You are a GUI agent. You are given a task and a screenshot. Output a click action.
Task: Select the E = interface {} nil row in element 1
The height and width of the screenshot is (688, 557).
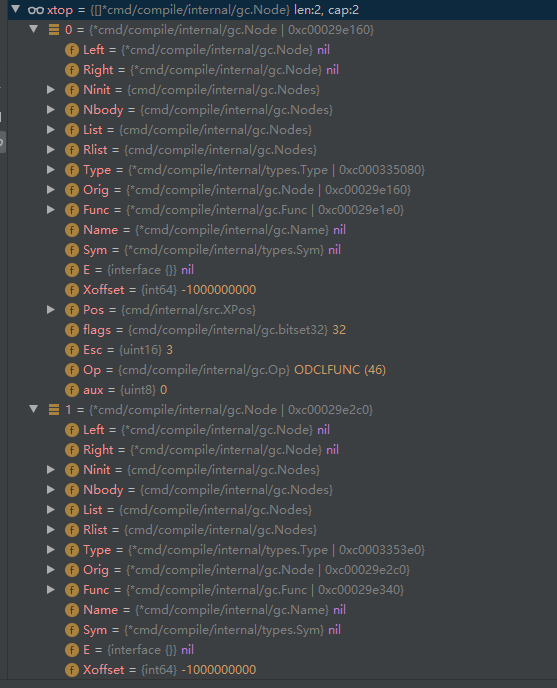282,650
